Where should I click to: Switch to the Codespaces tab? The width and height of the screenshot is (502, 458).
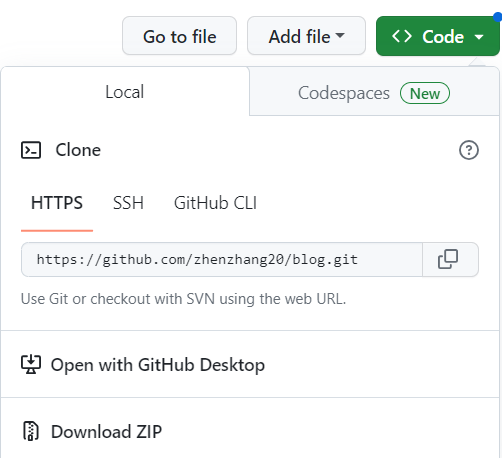(x=374, y=91)
